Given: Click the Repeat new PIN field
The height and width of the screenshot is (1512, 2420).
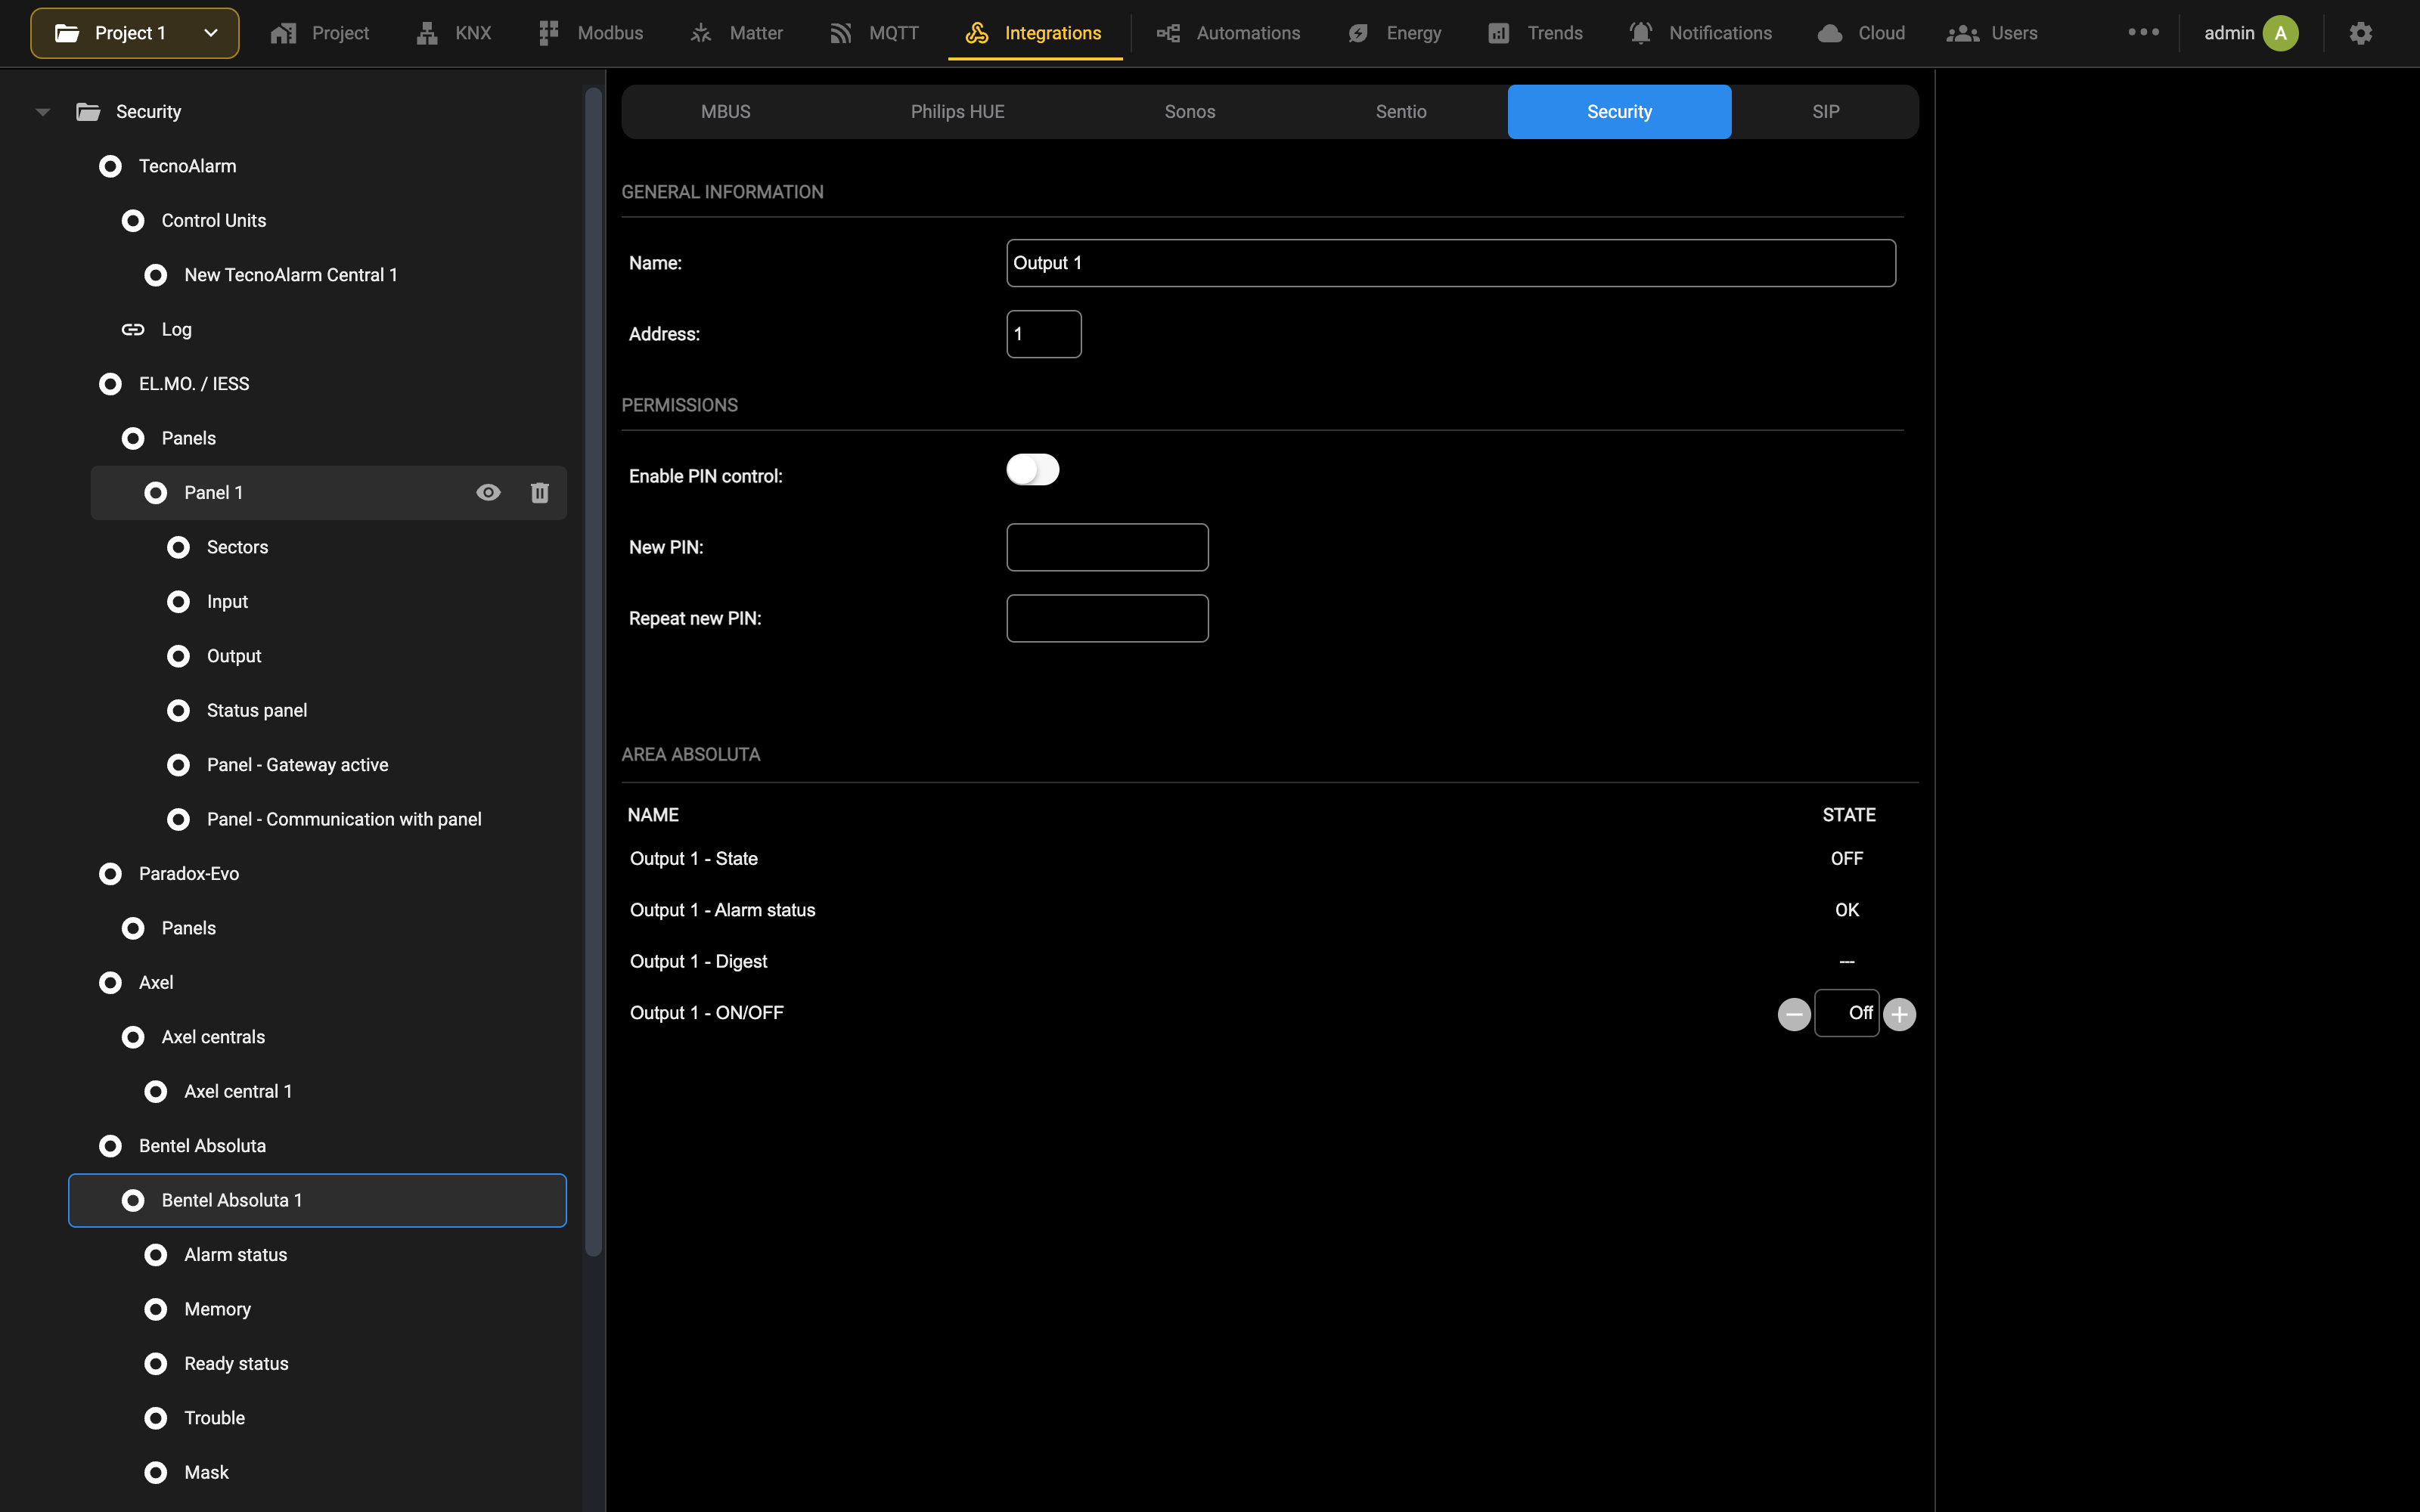Looking at the screenshot, I should click(1107, 619).
